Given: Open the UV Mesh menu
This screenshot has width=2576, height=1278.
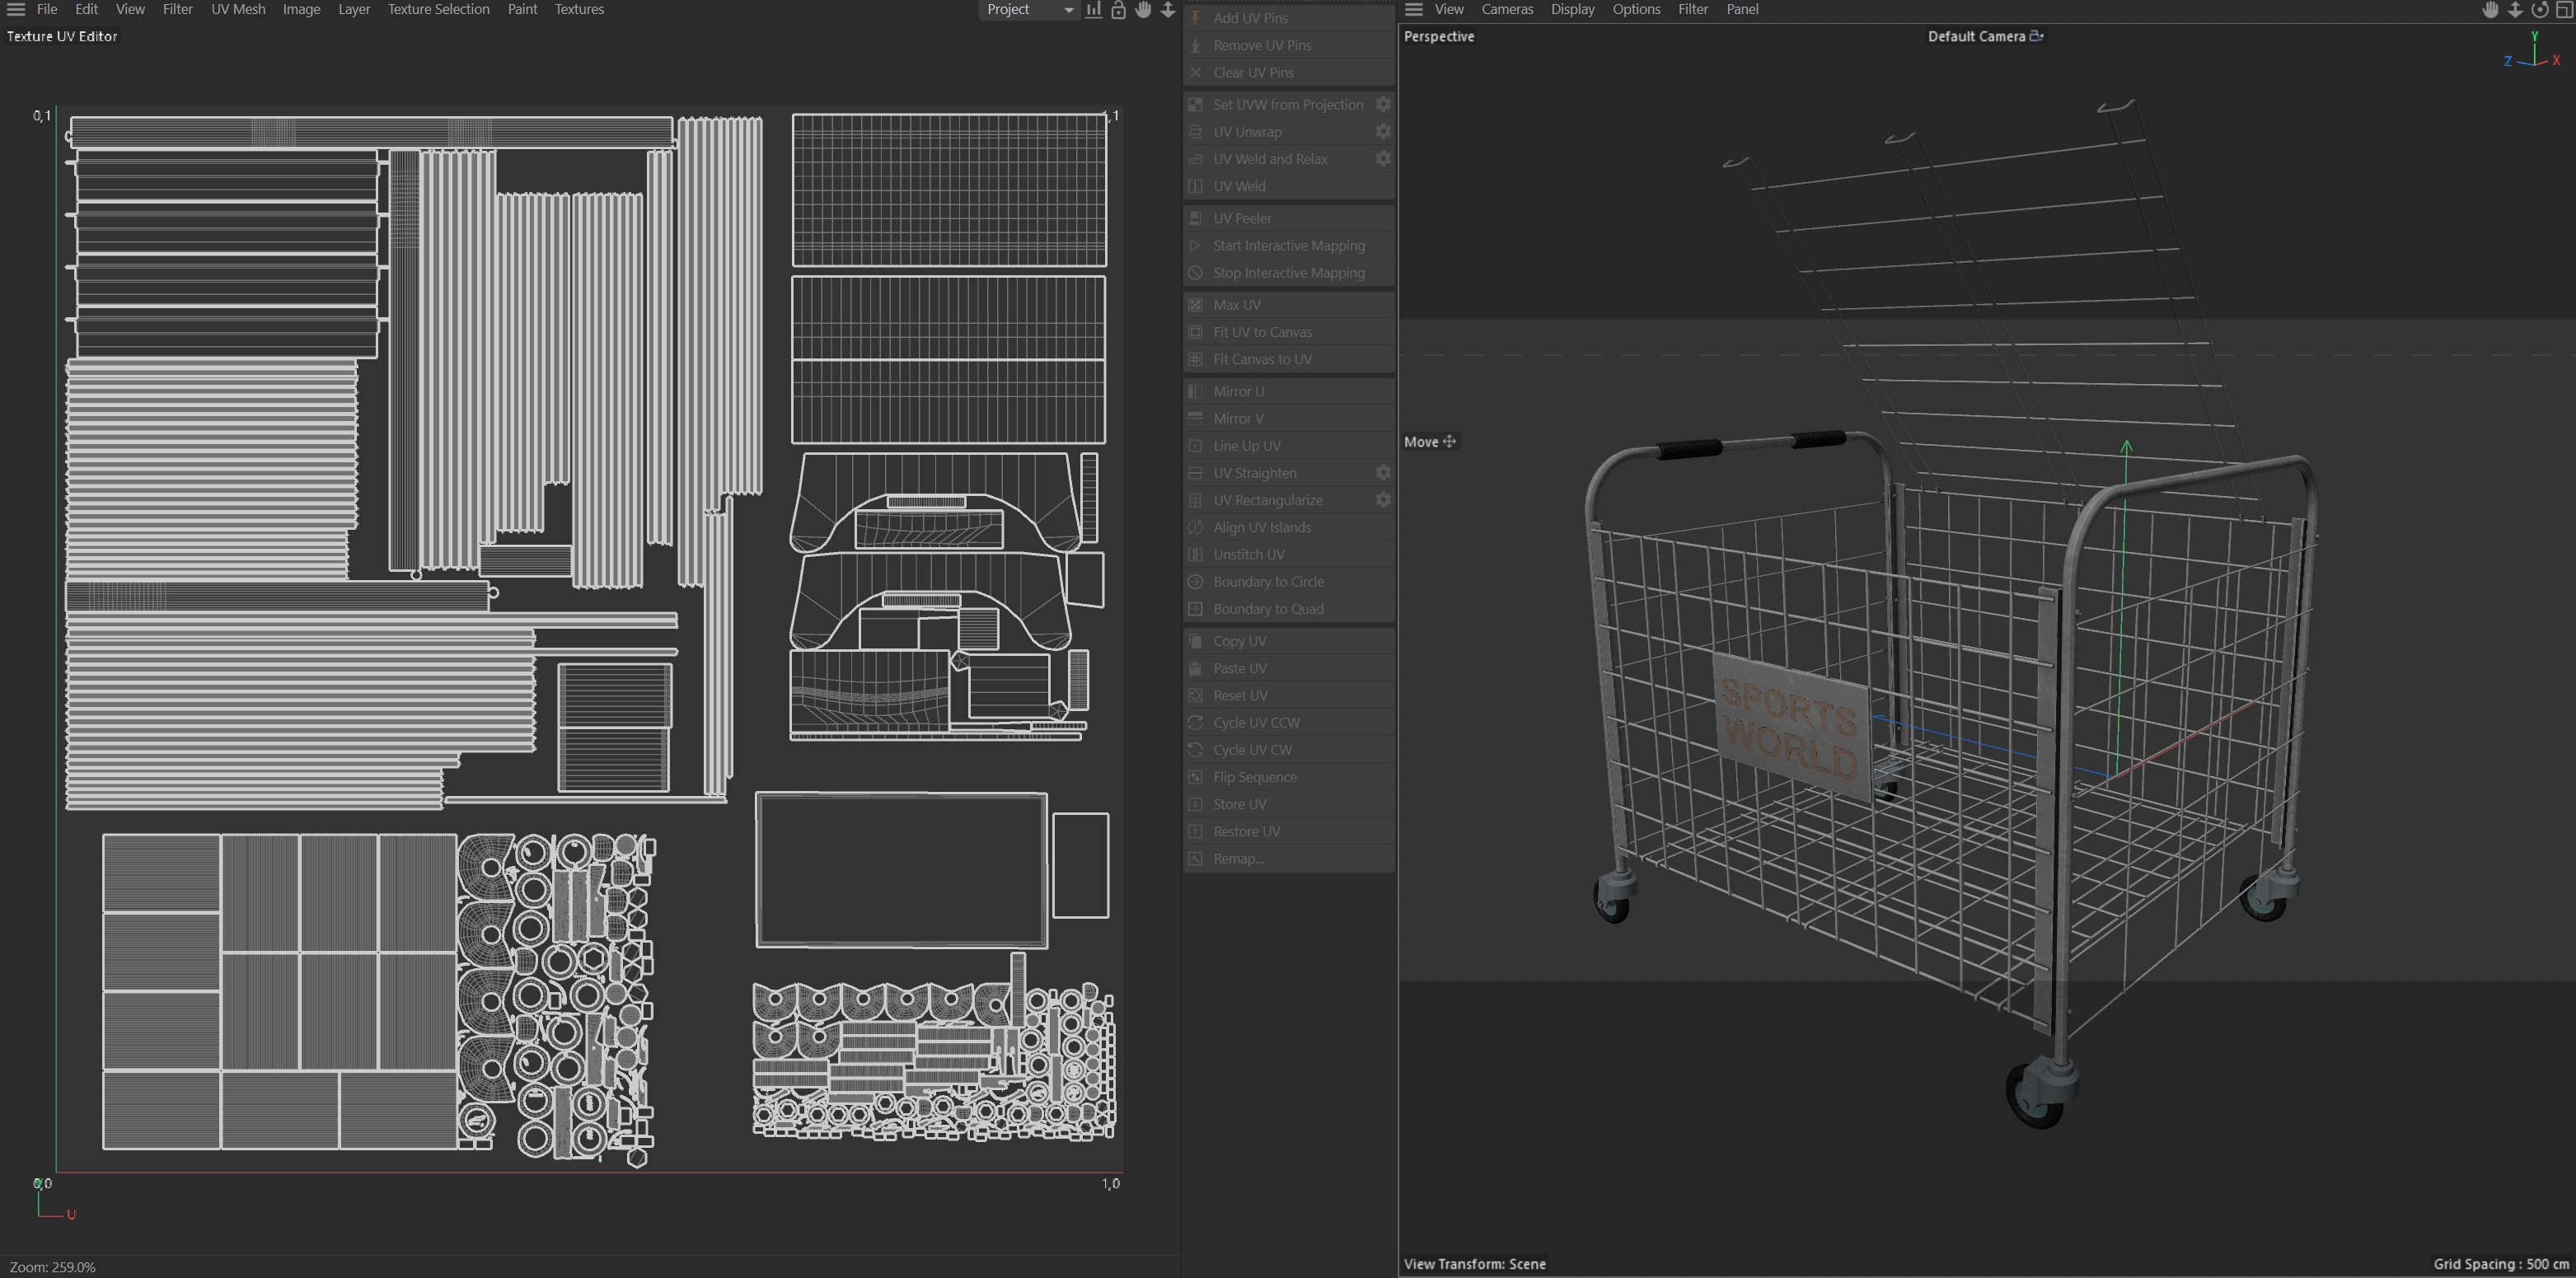Looking at the screenshot, I should coord(238,10).
